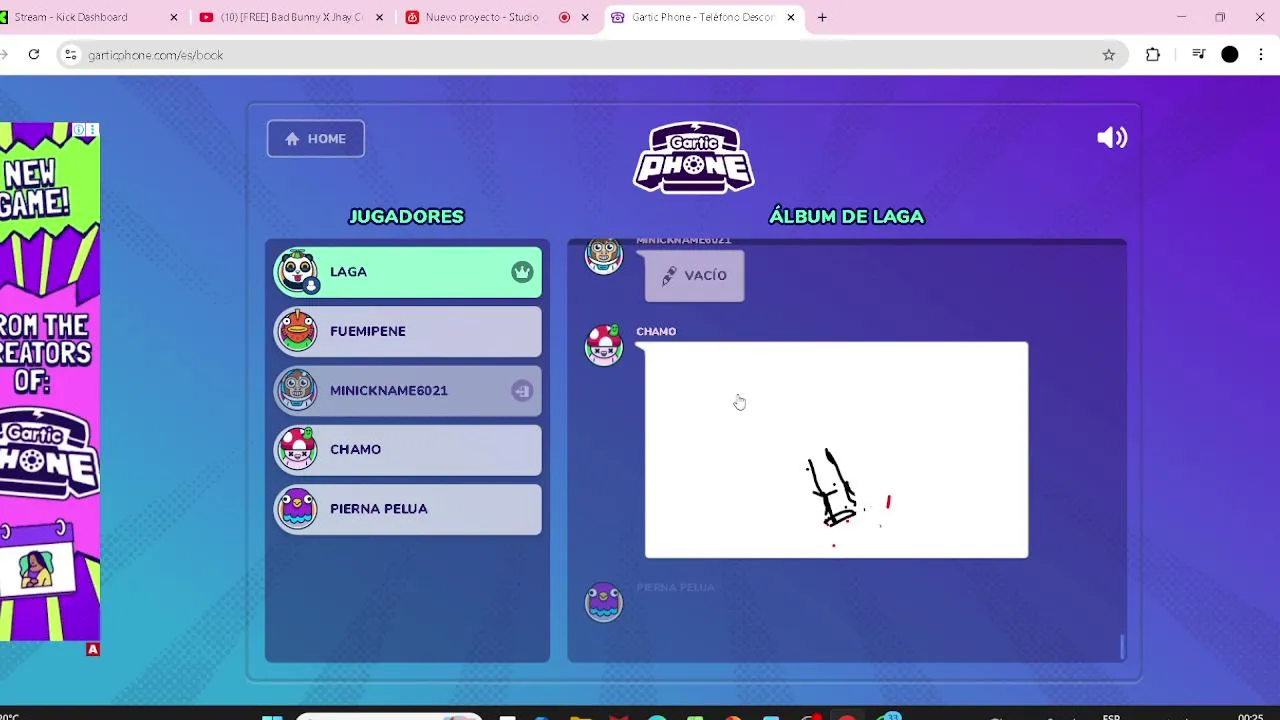The width and height of the screenshot is (1280, 720).
Task: Open the New Game advertisement banner
Action: pyautogui.click(x=50, y=381)
